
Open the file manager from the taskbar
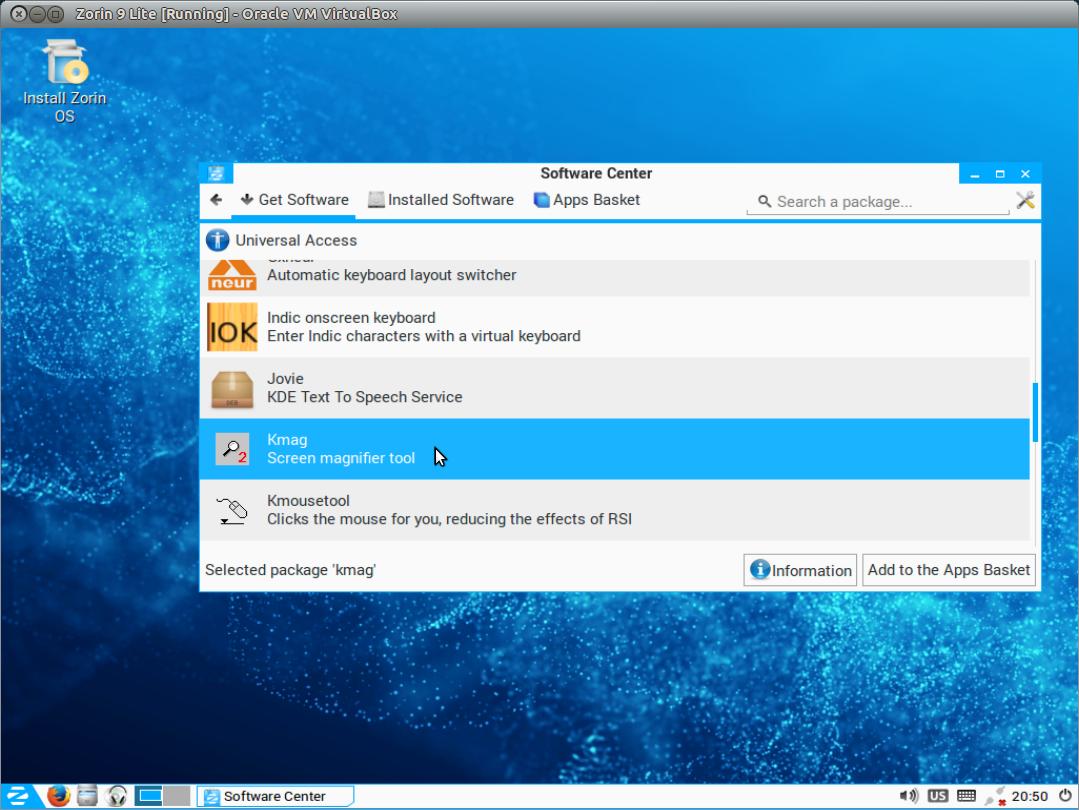click(x=88, y=796)
